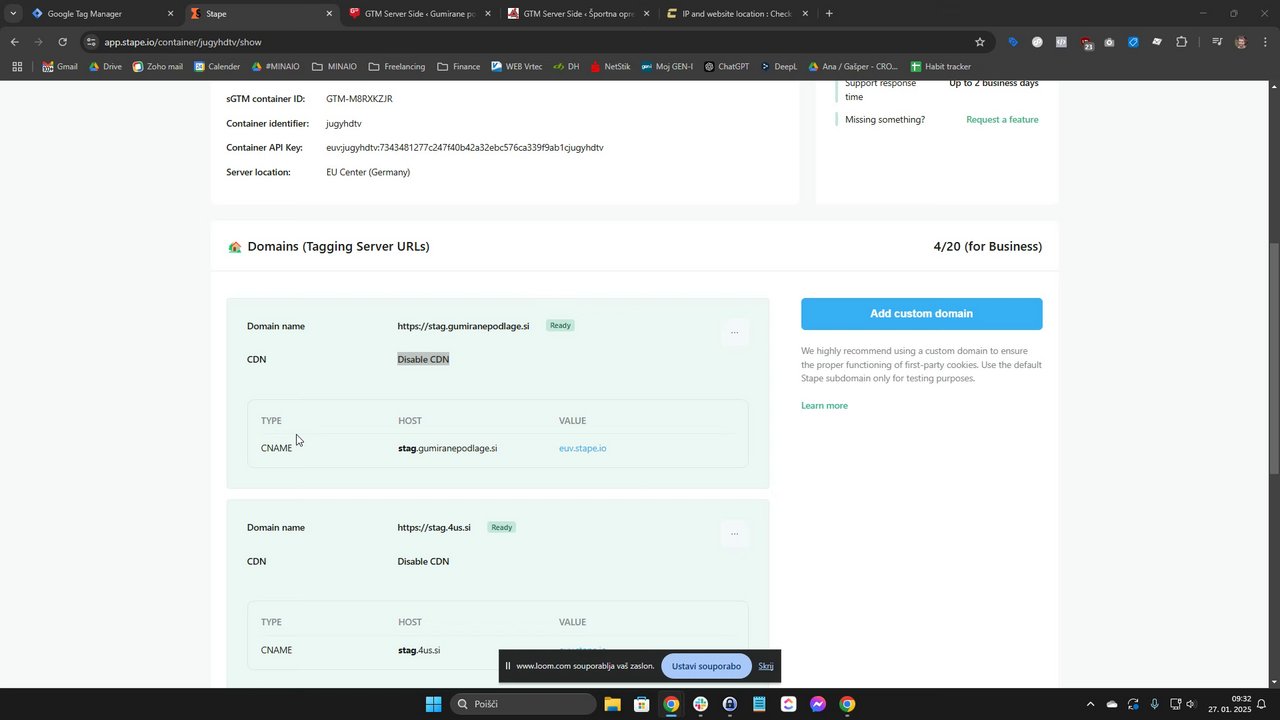Click the browser back arrow
1280x720 pixels.
coord(14,42)
